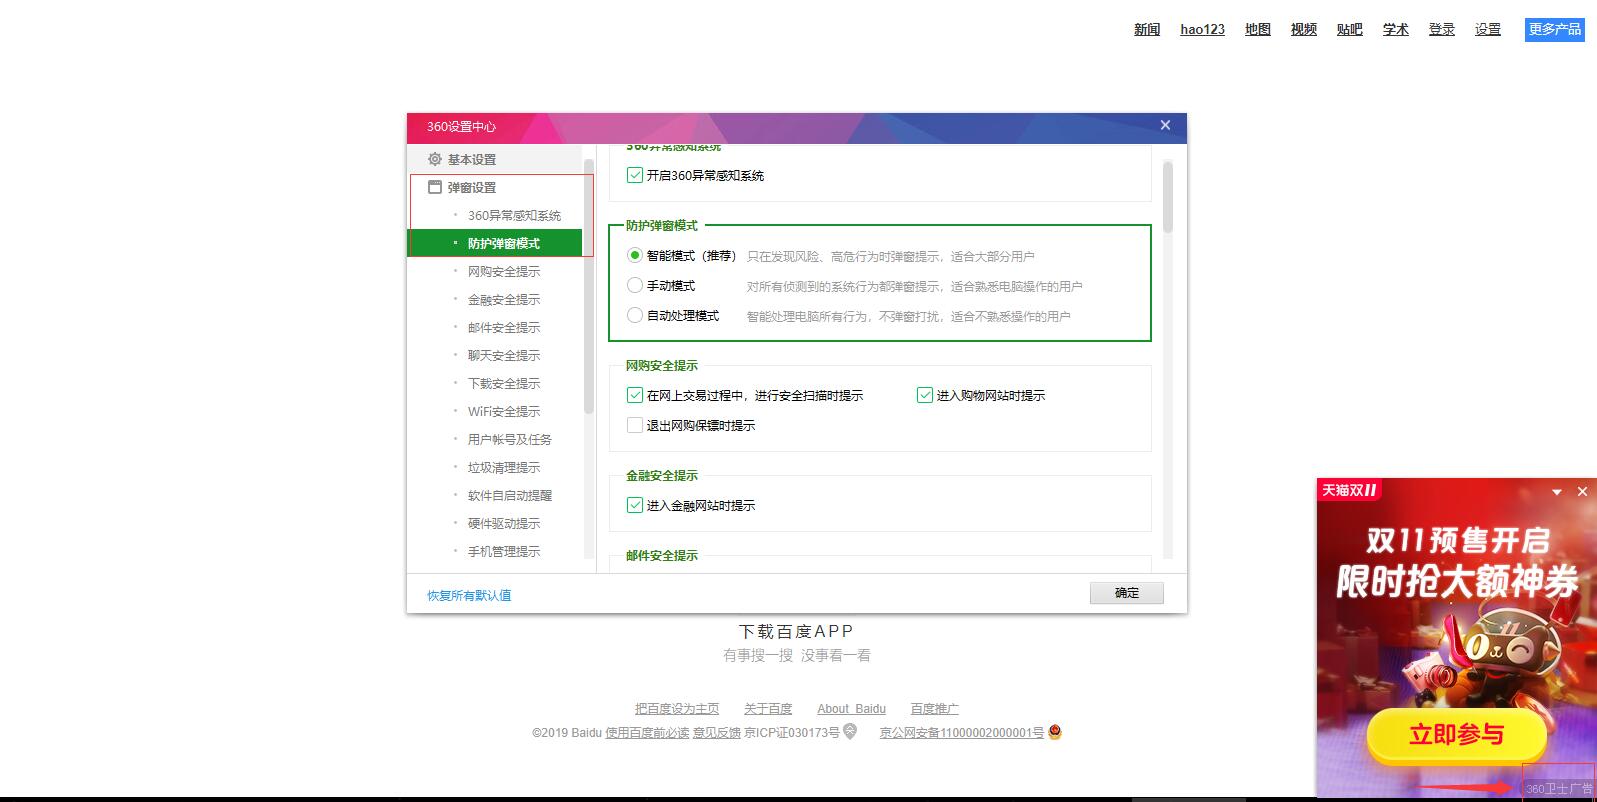Open 关于百度 footer link
Viewport: 1597px width, 802px height.
click(768, 708)
